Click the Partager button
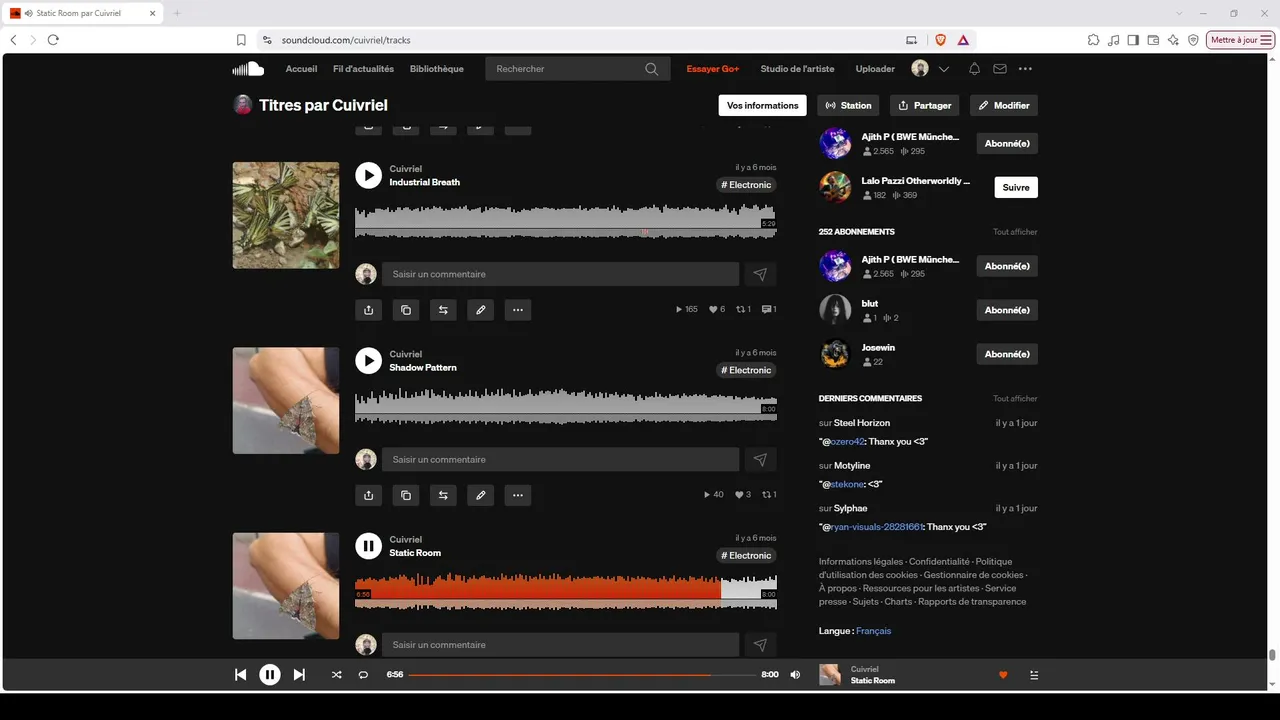The height and width of the screenshot is (720, 1280). coord(924,105)
